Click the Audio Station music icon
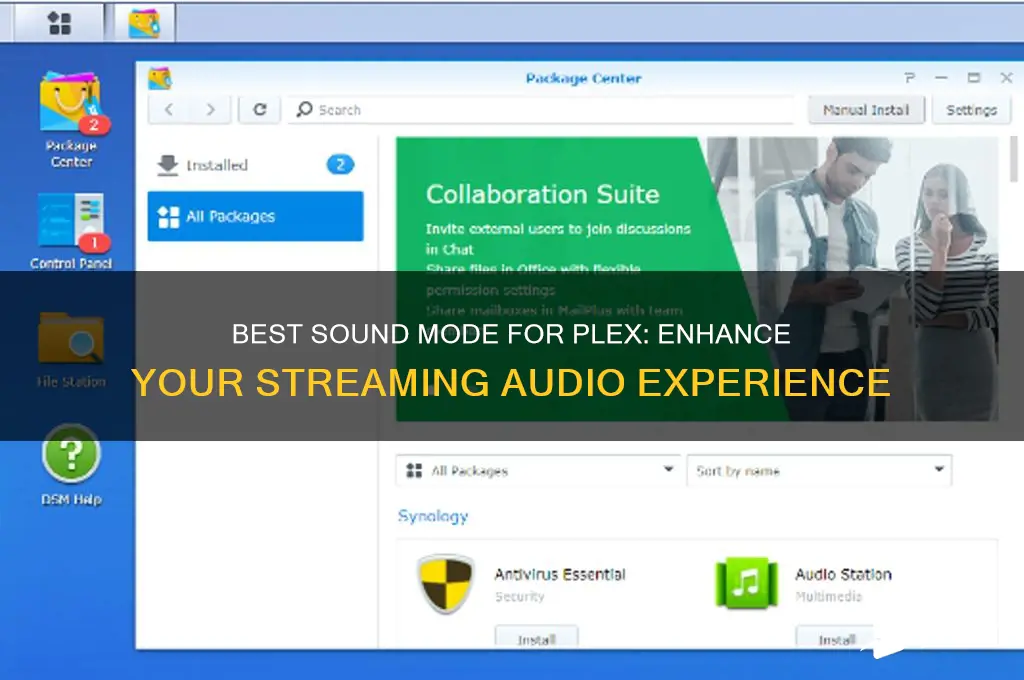The height and width of the screenshot is (680, 1024). coord(746,583)
